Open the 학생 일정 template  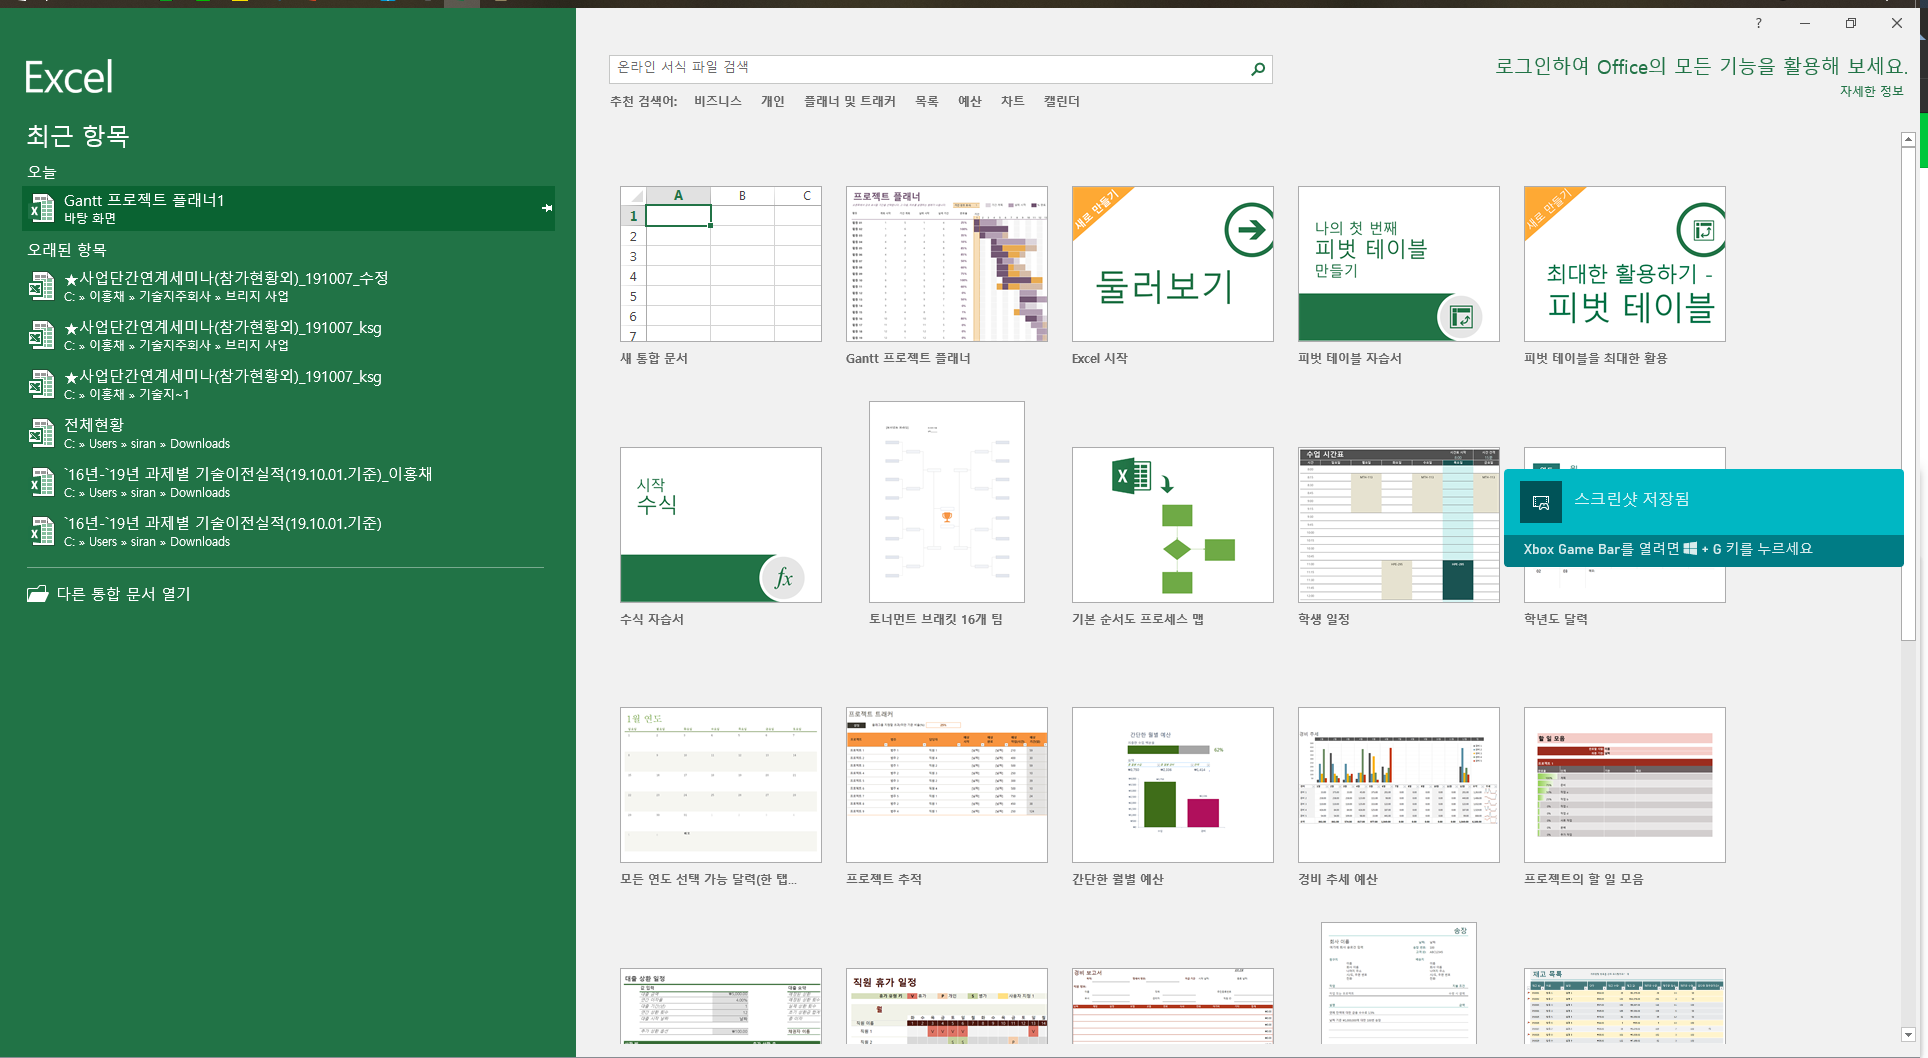point(1399,525)
